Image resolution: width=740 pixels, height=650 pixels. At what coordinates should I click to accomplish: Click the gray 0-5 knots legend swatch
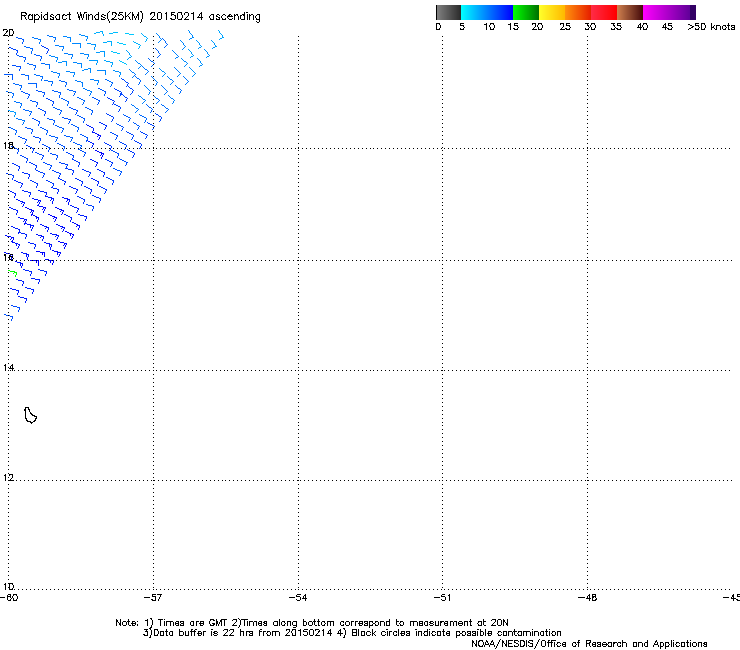(x=448, y=12)
